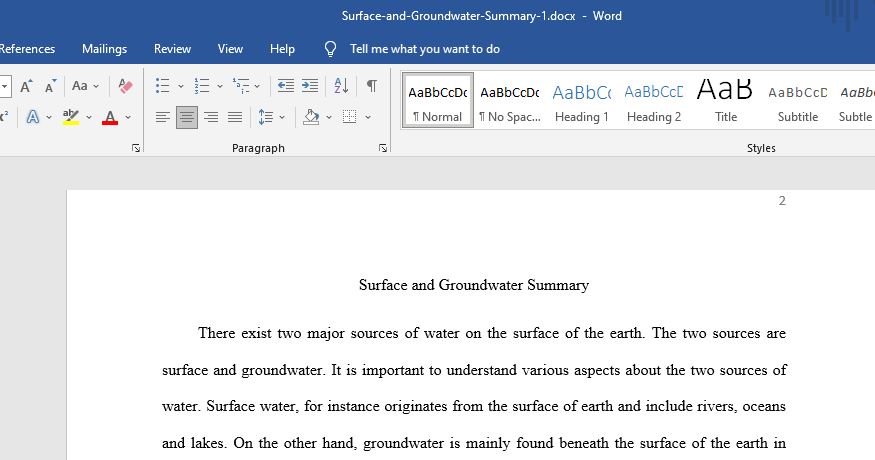
Task: Switch to the View tab
Action: (230, 49)
